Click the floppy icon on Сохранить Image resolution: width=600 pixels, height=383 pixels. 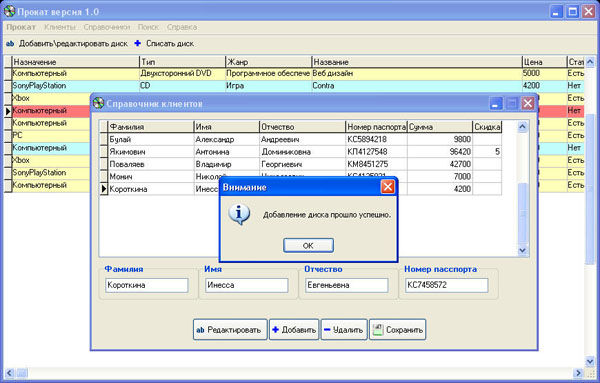[x=378, y=330]
